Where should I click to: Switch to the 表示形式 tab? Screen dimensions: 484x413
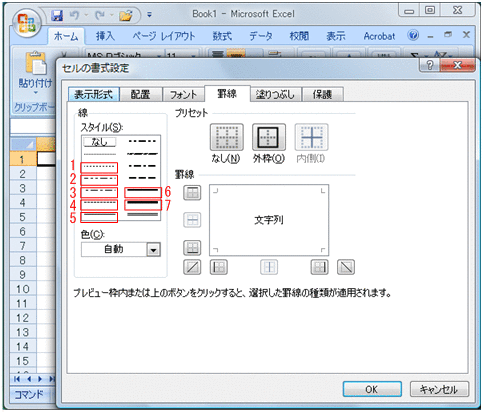point(93,95)
